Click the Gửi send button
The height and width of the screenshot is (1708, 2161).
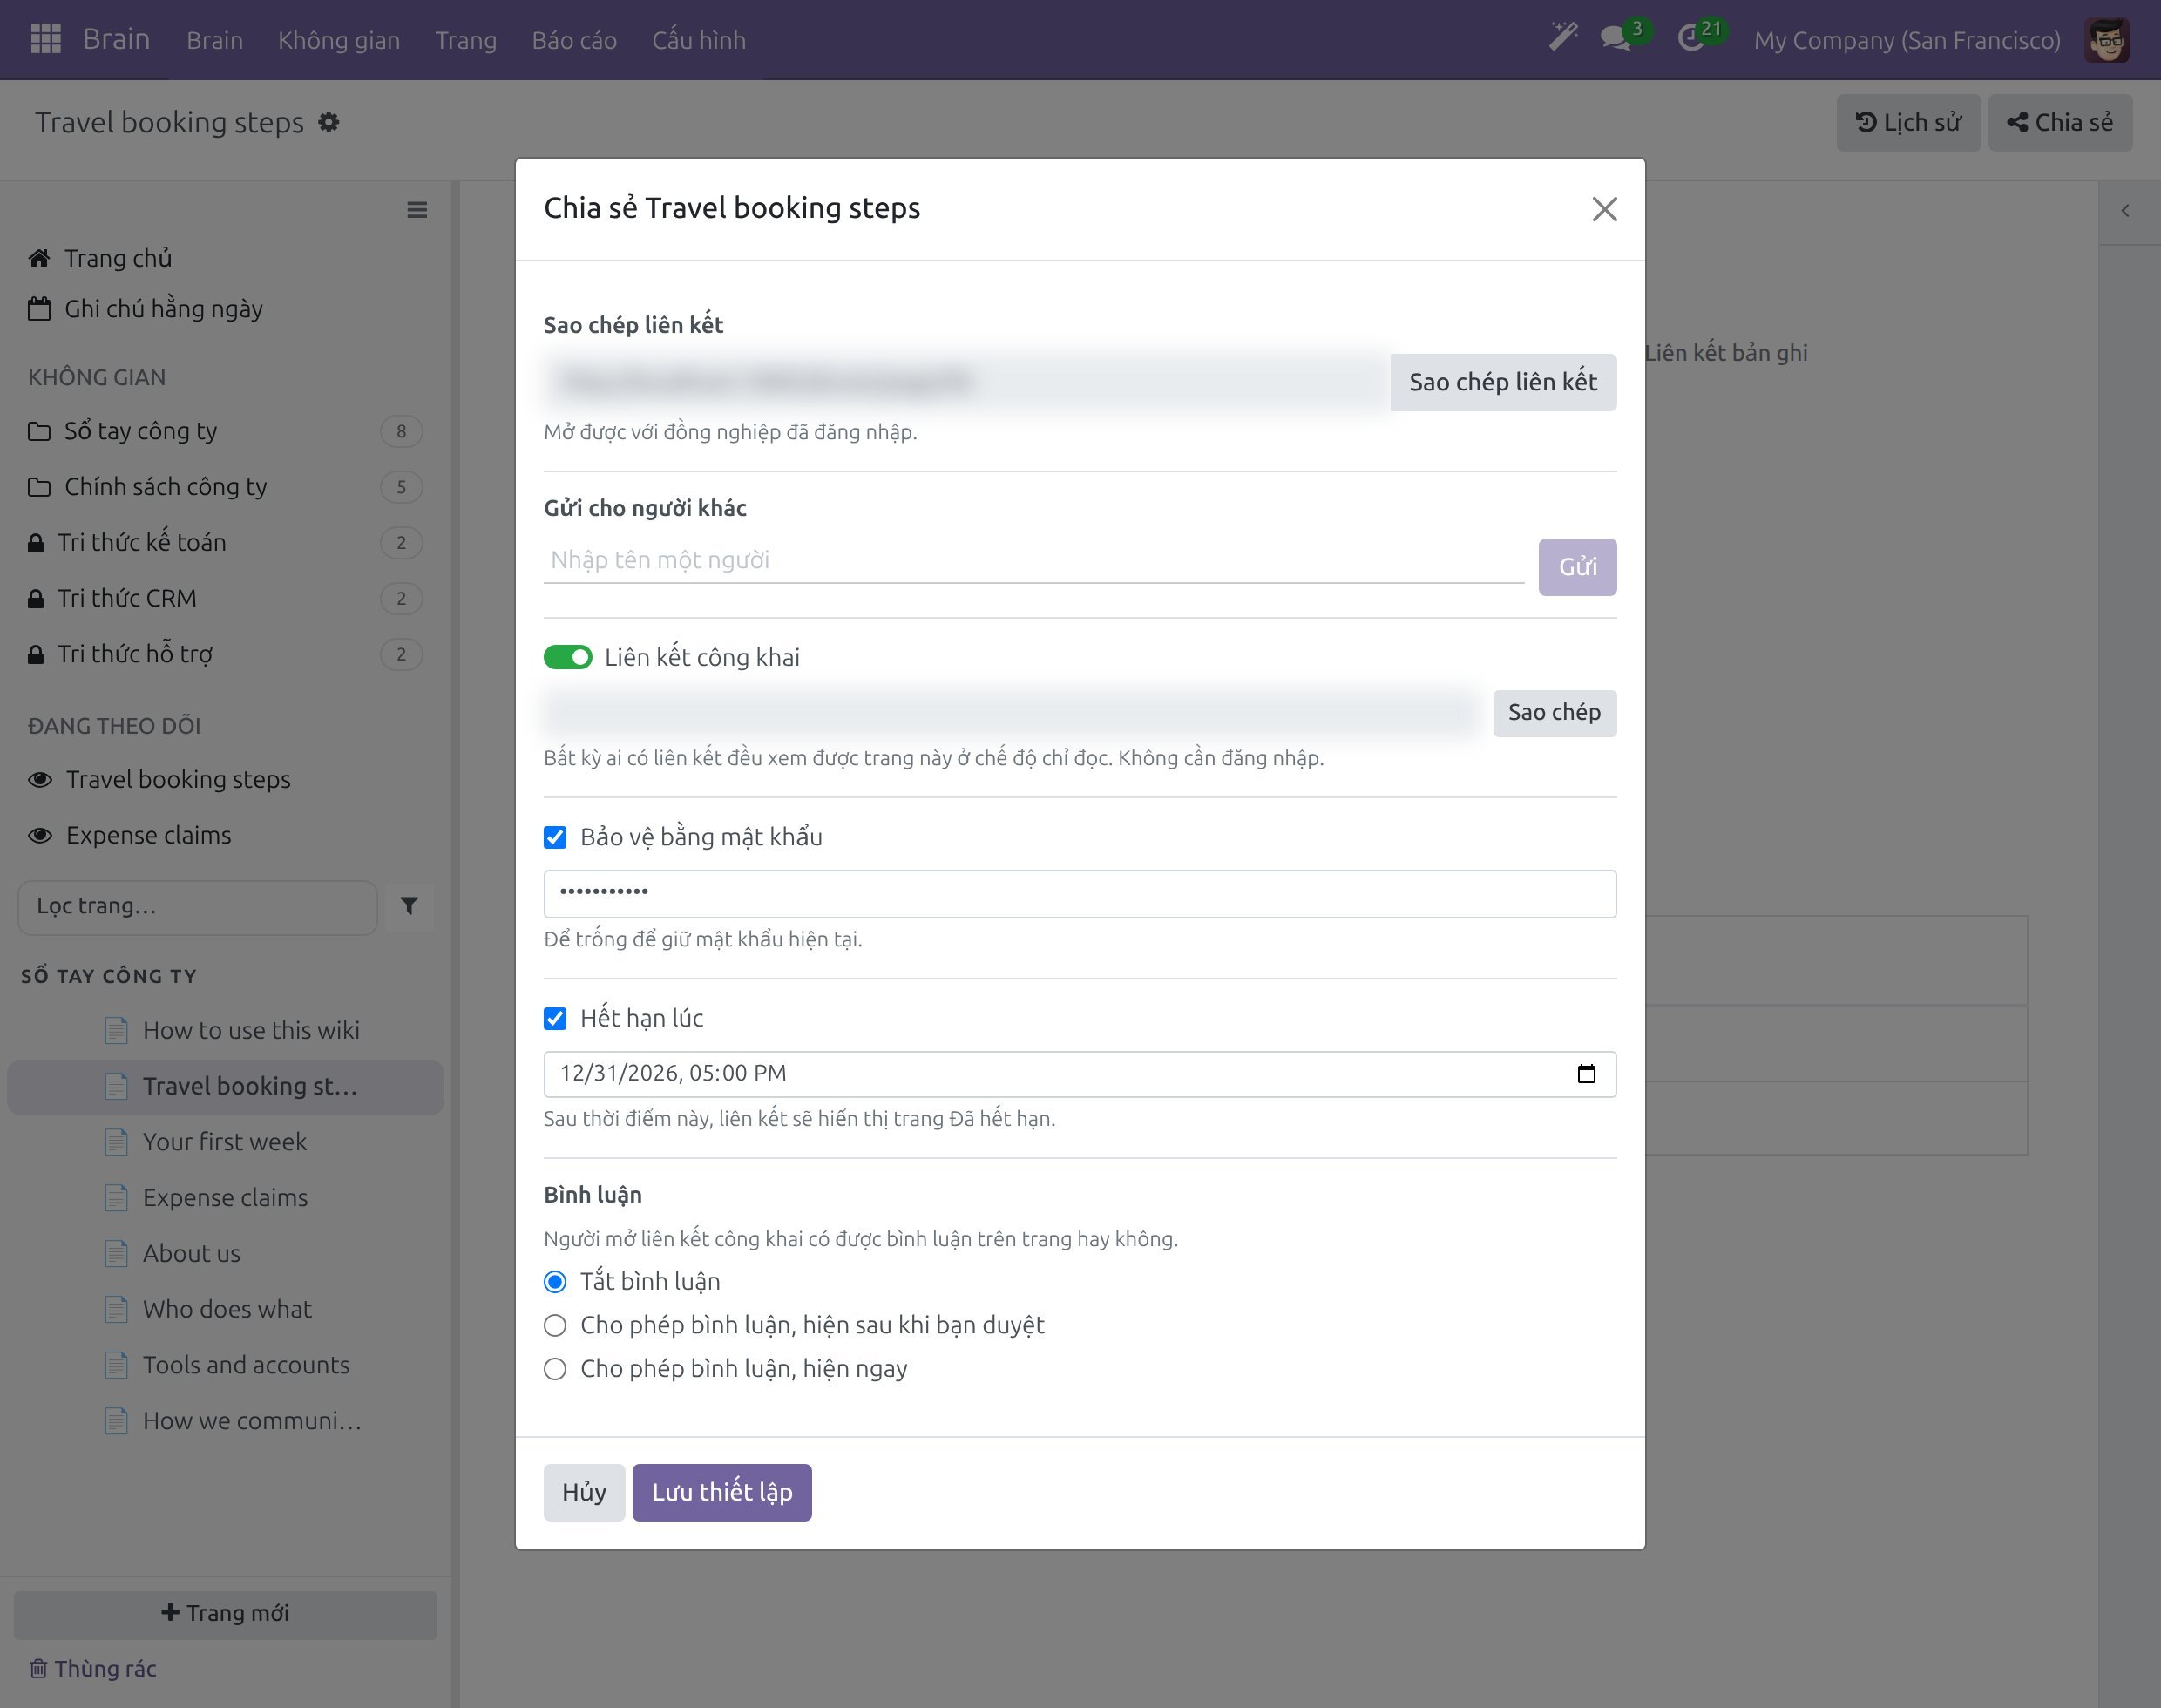pyautogui.click(x=1577, y=567)
